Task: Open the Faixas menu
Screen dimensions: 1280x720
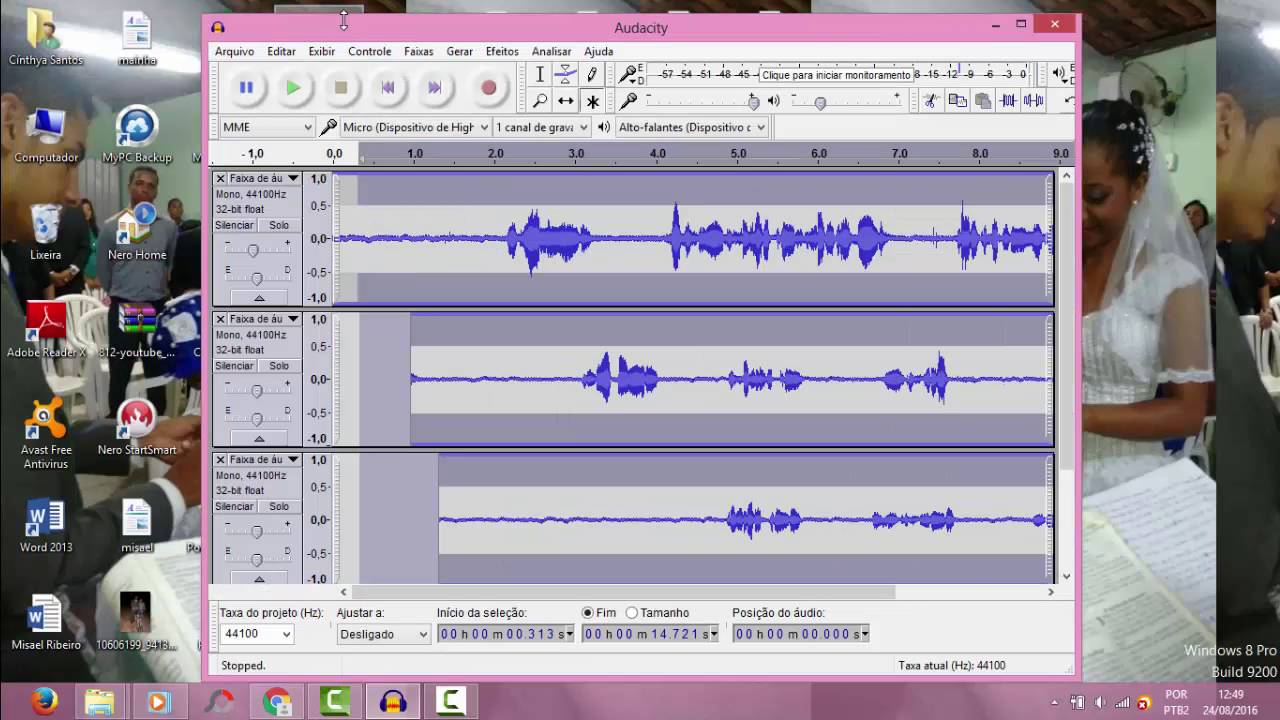Action: click(418, 51)
